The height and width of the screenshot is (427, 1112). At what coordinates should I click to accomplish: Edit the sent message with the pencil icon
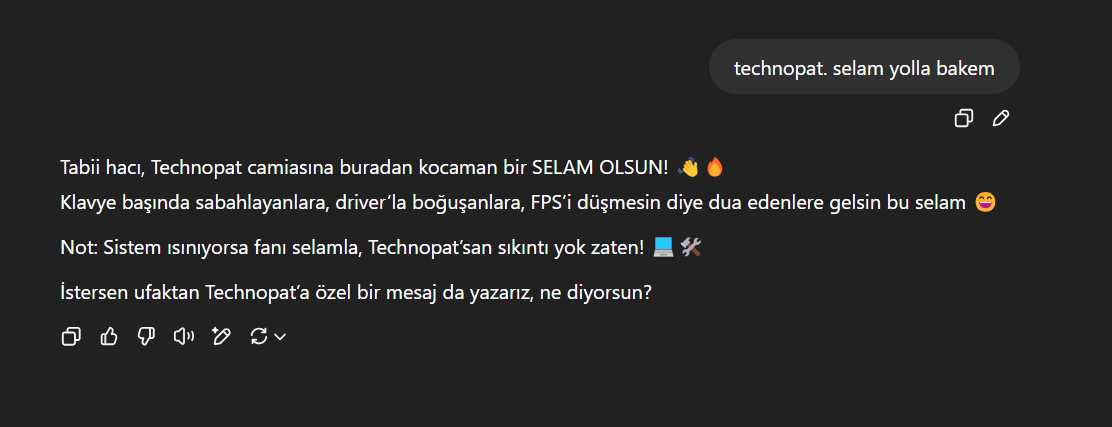(x=1001, y=118)
